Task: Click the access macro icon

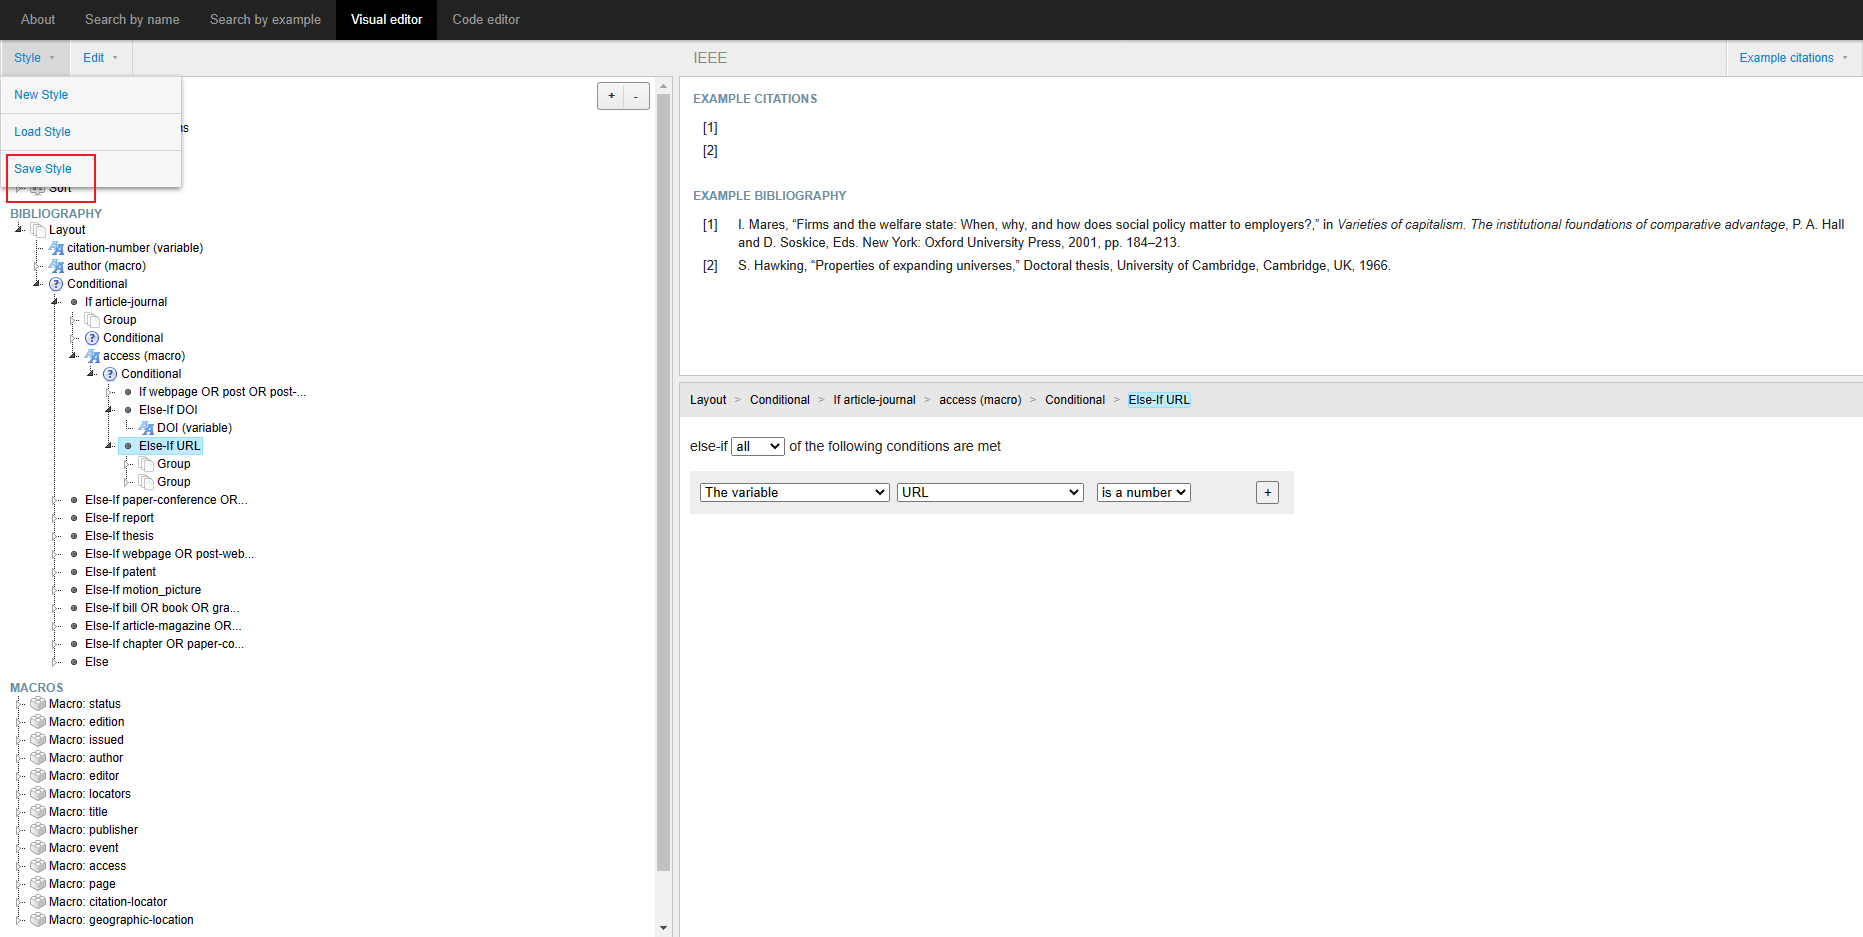Action: 93,356
